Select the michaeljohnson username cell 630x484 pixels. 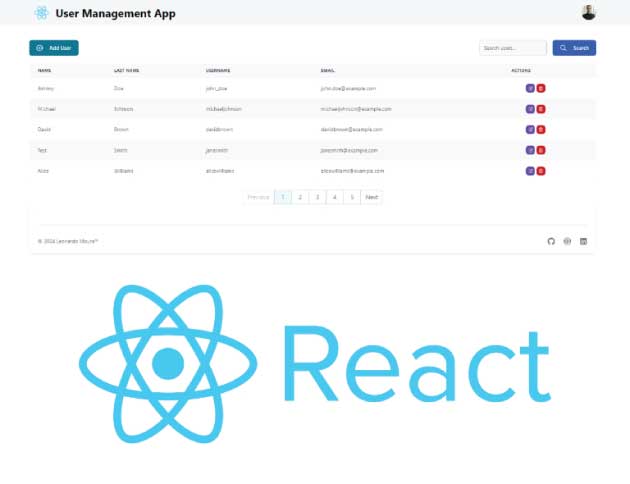pyautogui.click(x=223, y=109)
